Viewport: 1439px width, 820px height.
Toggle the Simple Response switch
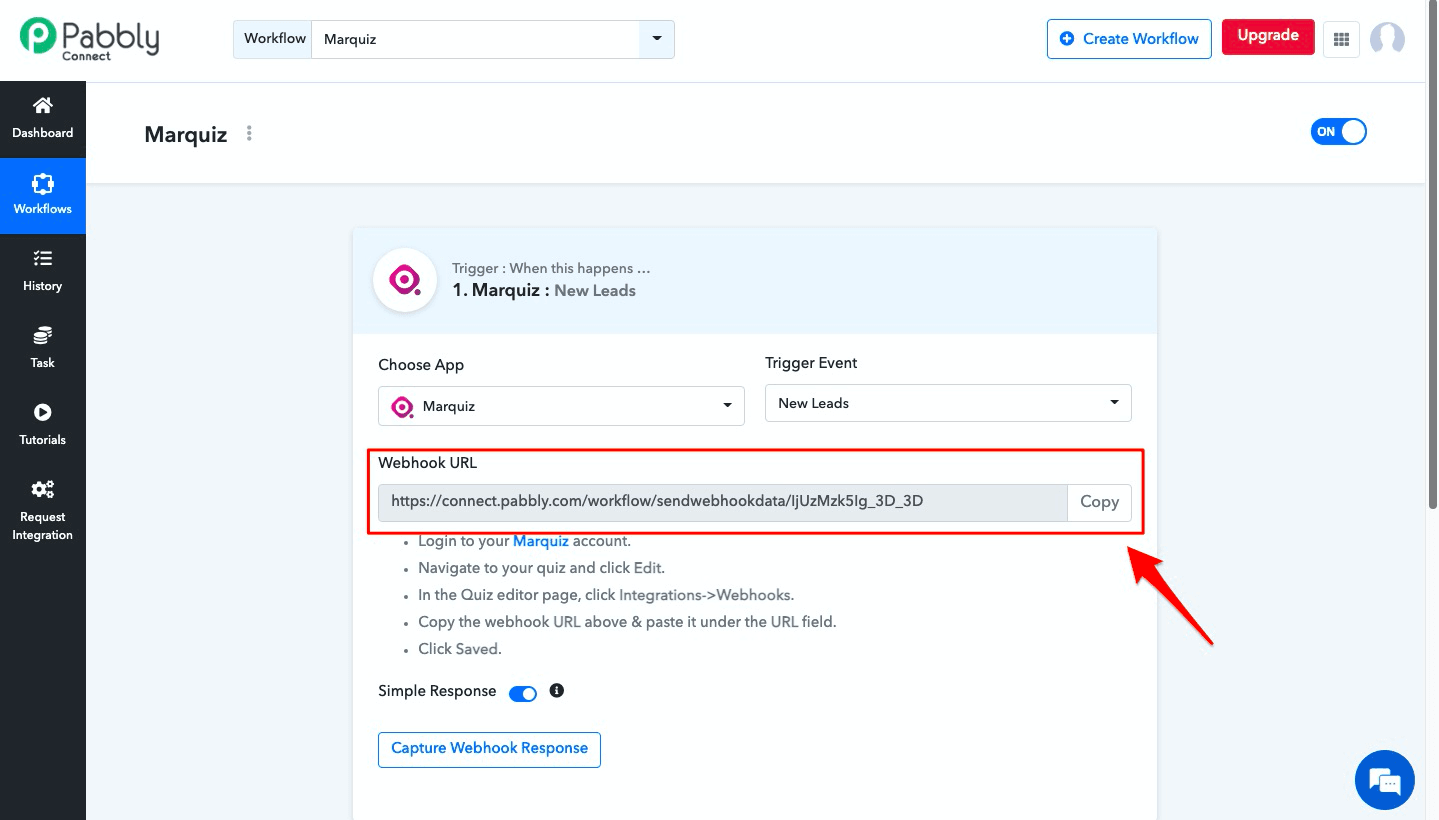523,694
